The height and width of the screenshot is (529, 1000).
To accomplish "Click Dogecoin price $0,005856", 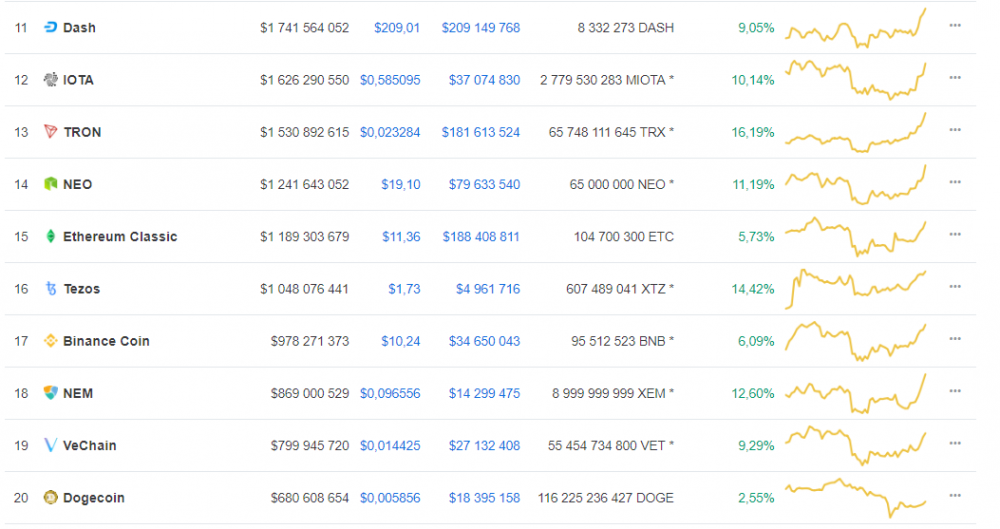I will click(390, 498).
